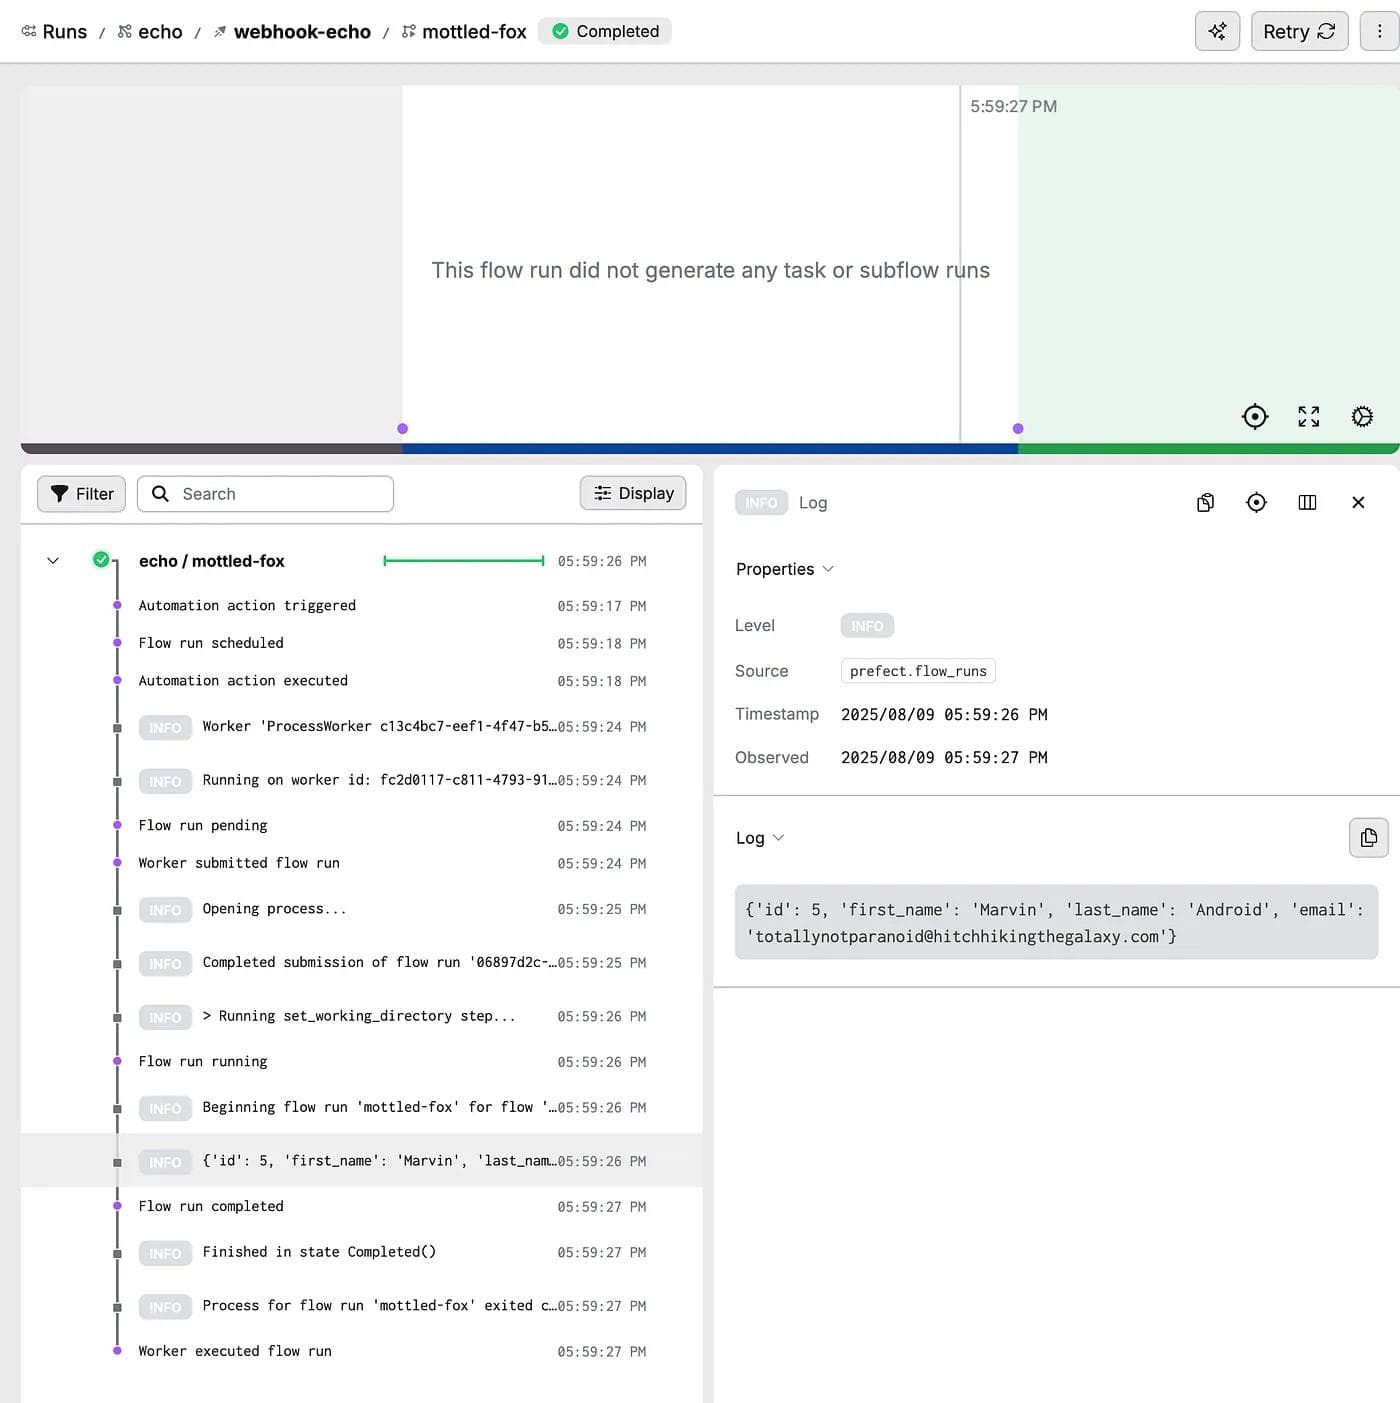Collapse the Properties section
Viewport: 1400px width, 1403px height.
pos(784,569)
